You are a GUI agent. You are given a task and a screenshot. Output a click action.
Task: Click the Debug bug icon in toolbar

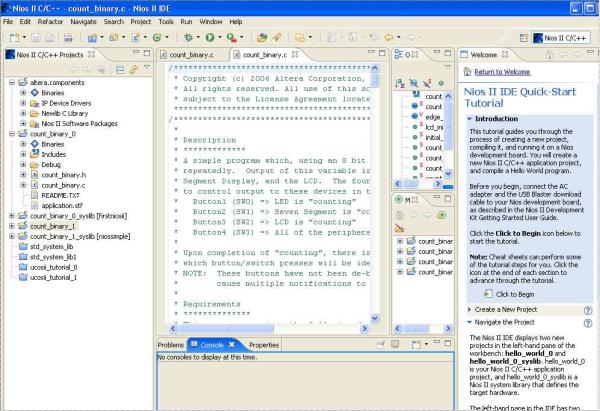point(188,37)
